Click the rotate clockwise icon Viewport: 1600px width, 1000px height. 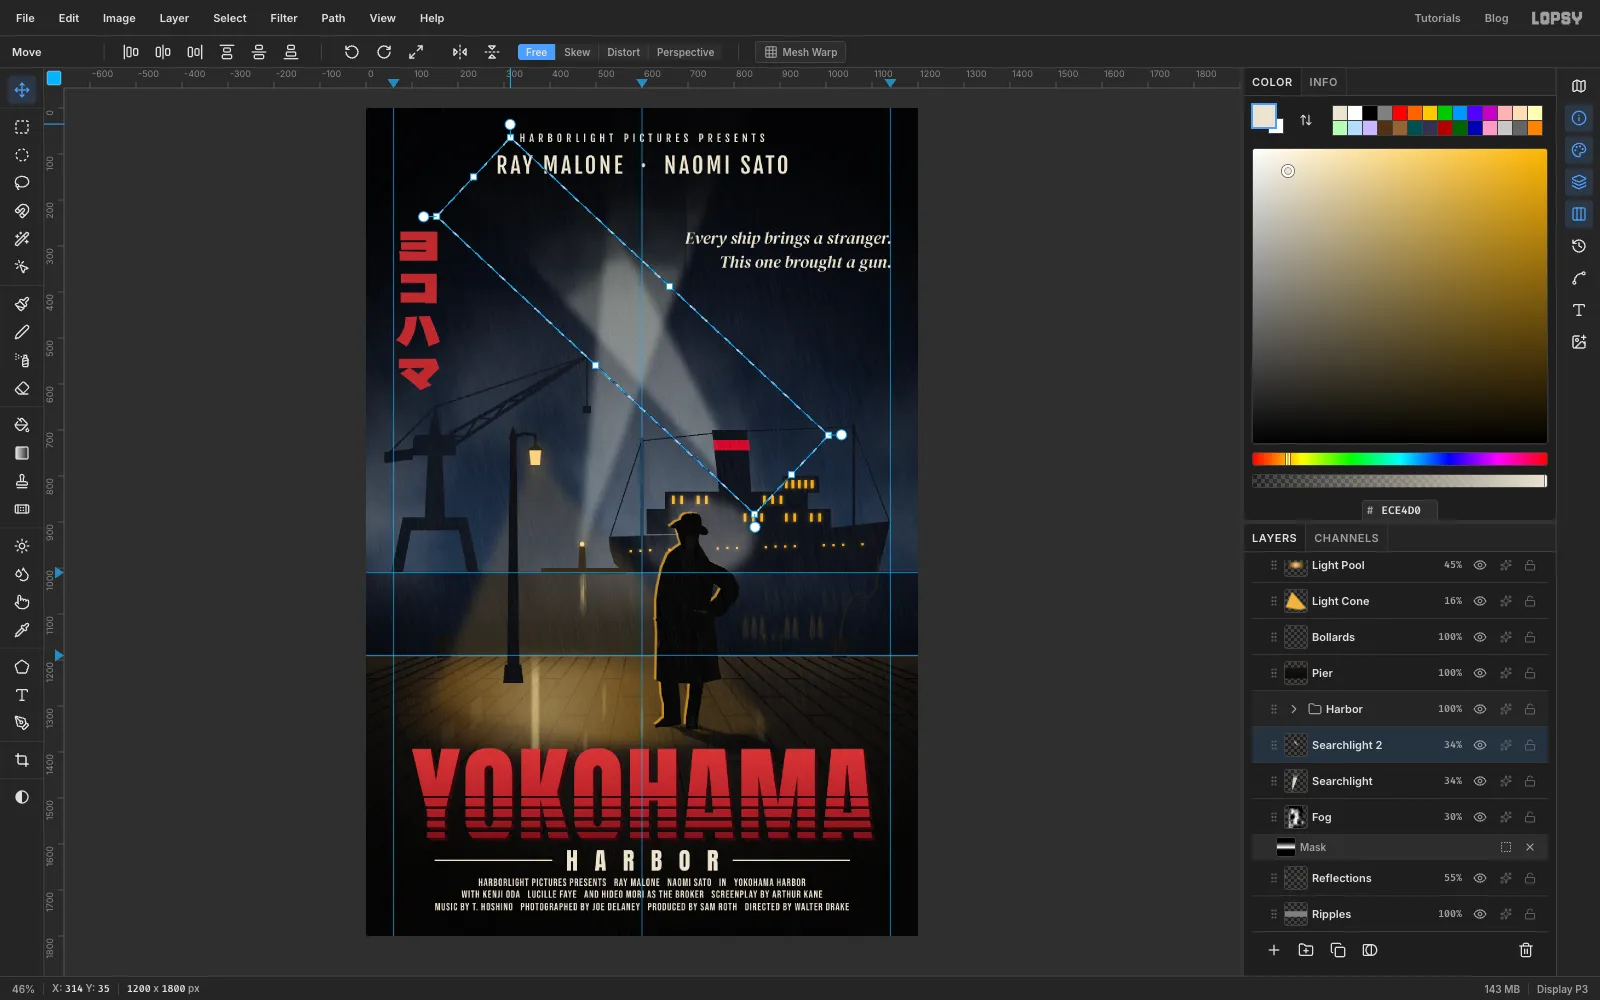pyautogui.click(x=384, y=52)
